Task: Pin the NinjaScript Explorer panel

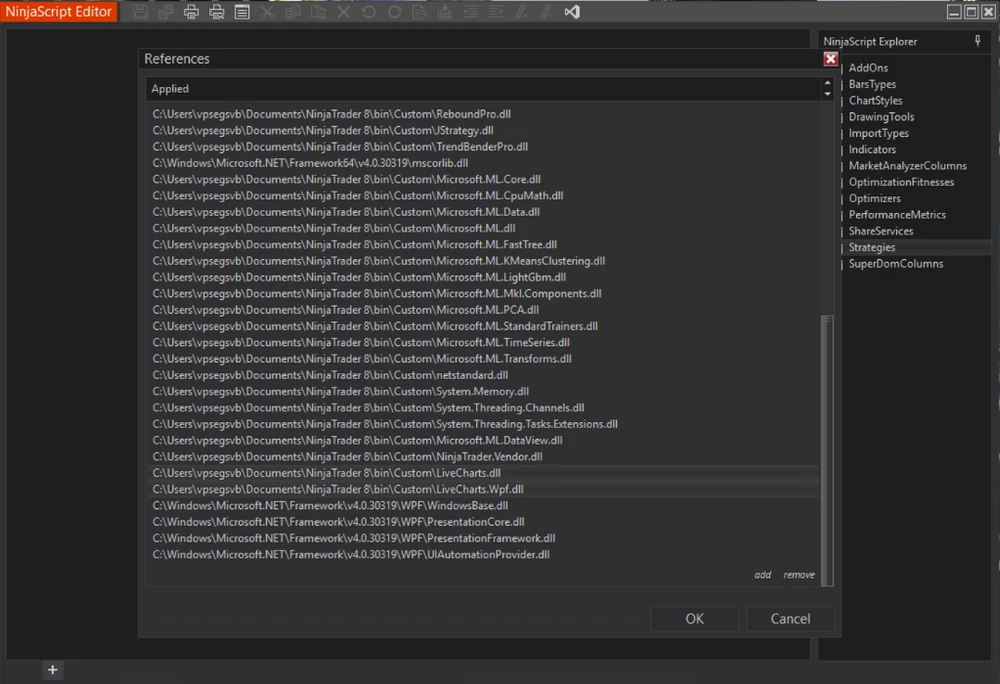Action: pos(978,41)
